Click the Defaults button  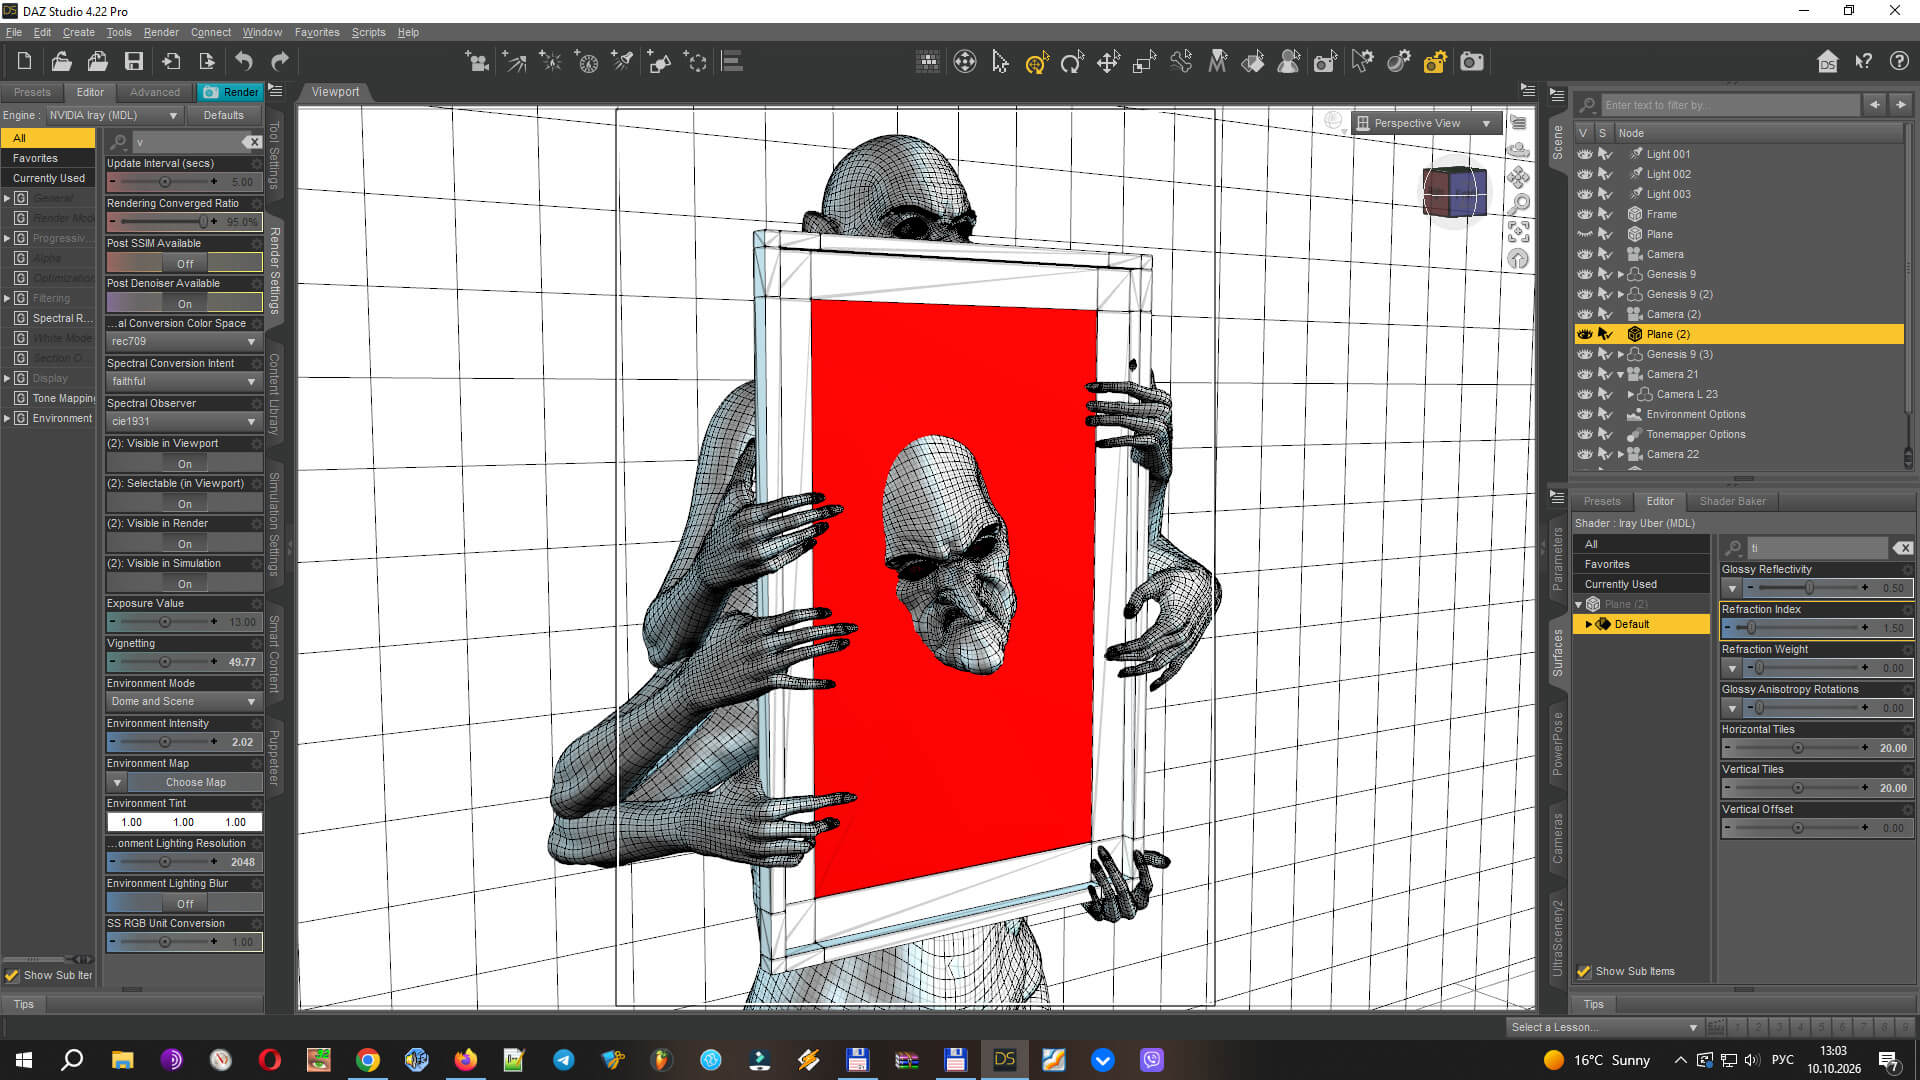224,115
